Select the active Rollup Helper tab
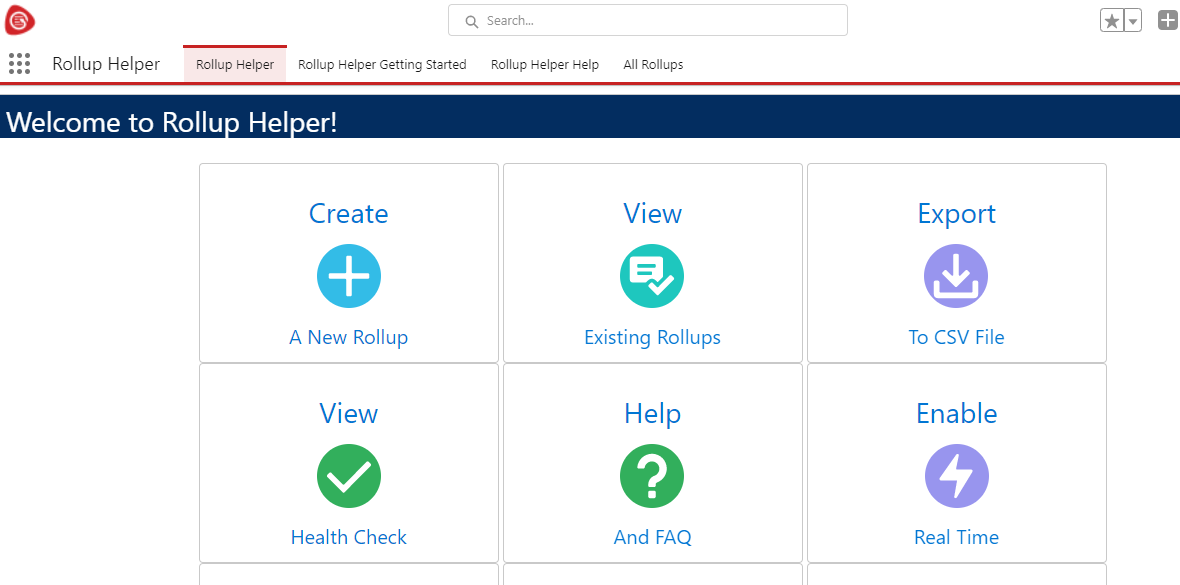 (x=235, y=65)
